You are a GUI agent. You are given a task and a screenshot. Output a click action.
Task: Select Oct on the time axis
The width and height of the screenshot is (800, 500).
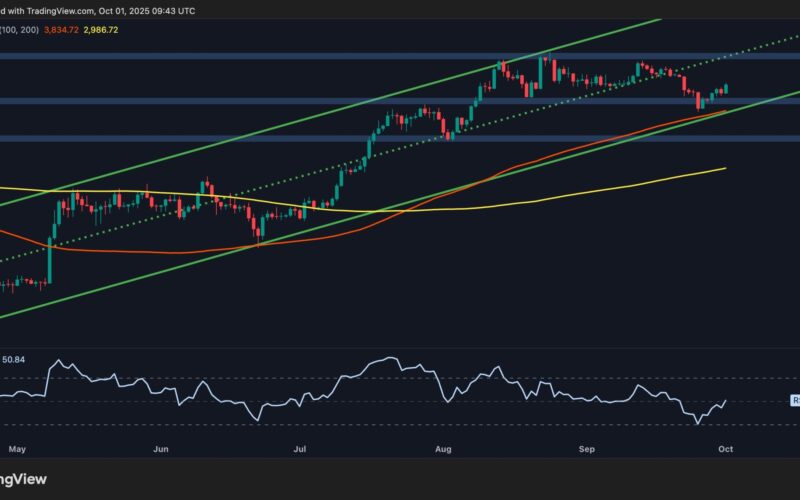[x=726, y=450]
